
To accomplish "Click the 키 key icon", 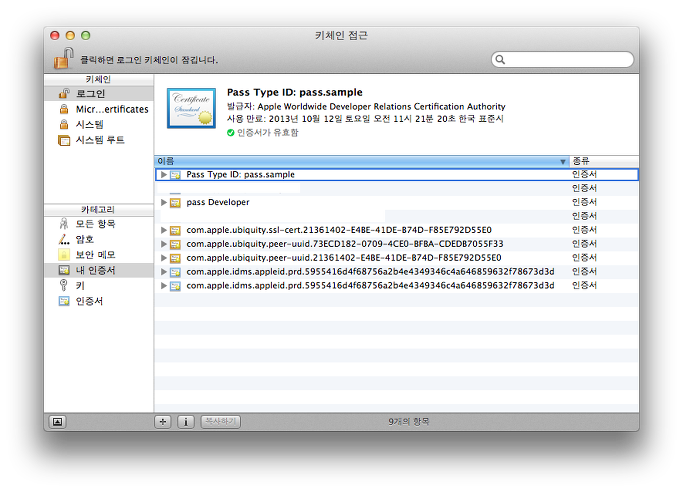I will coord(64,286).
